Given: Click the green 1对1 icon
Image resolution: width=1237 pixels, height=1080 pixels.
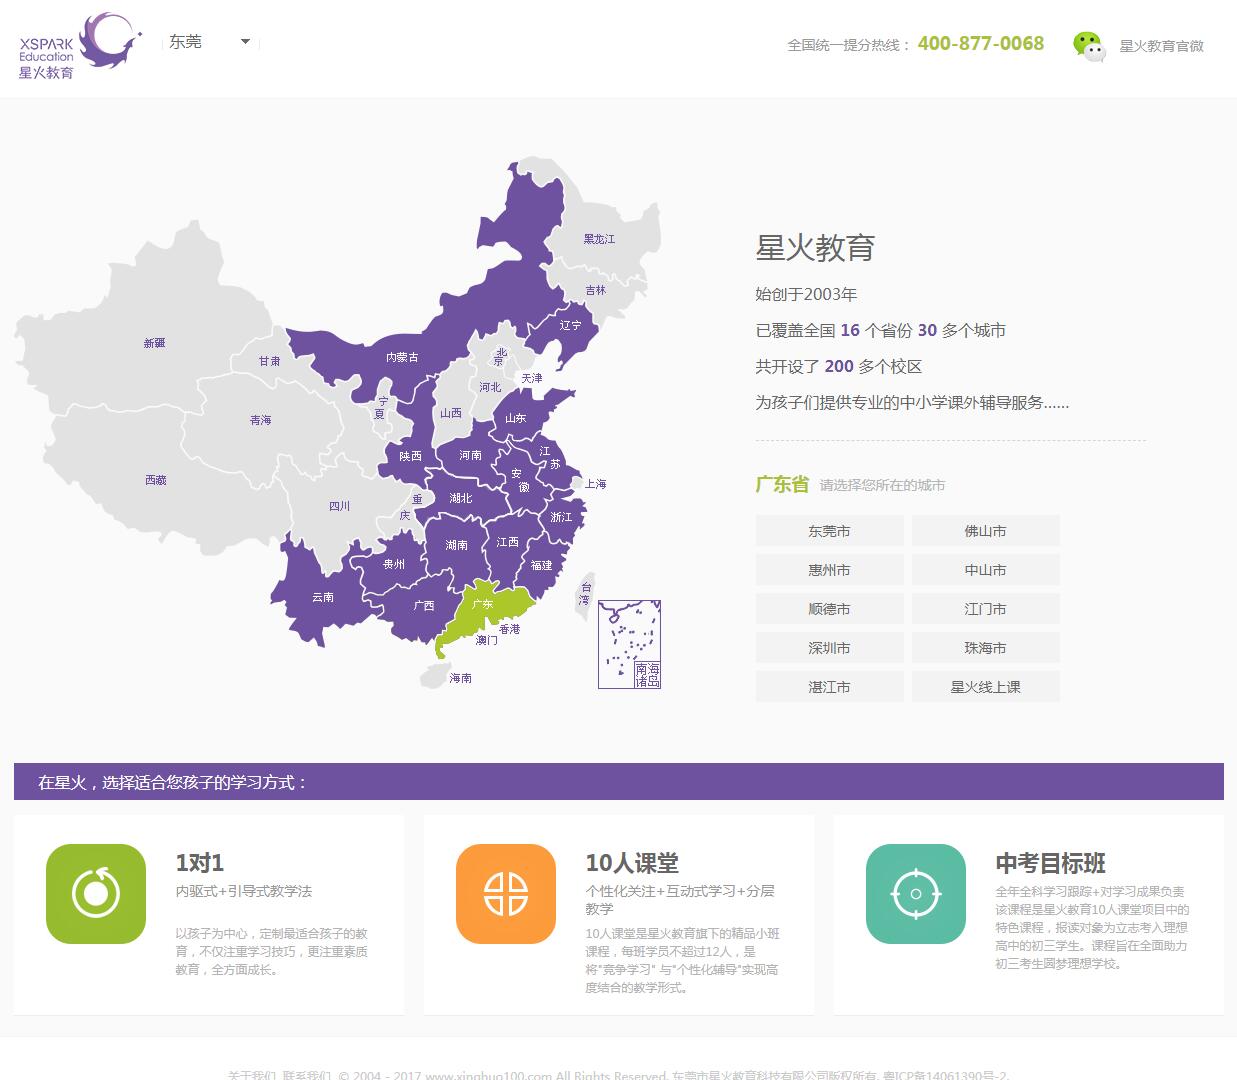Looking at the screenshot, I should point(96,894).
